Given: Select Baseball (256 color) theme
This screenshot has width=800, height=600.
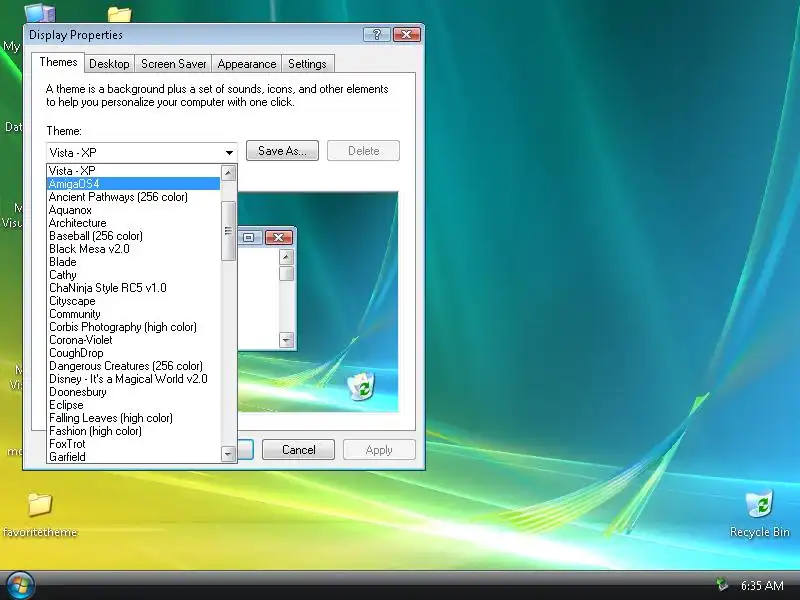Looking at the screenshot, I should [x=134, y=236].
